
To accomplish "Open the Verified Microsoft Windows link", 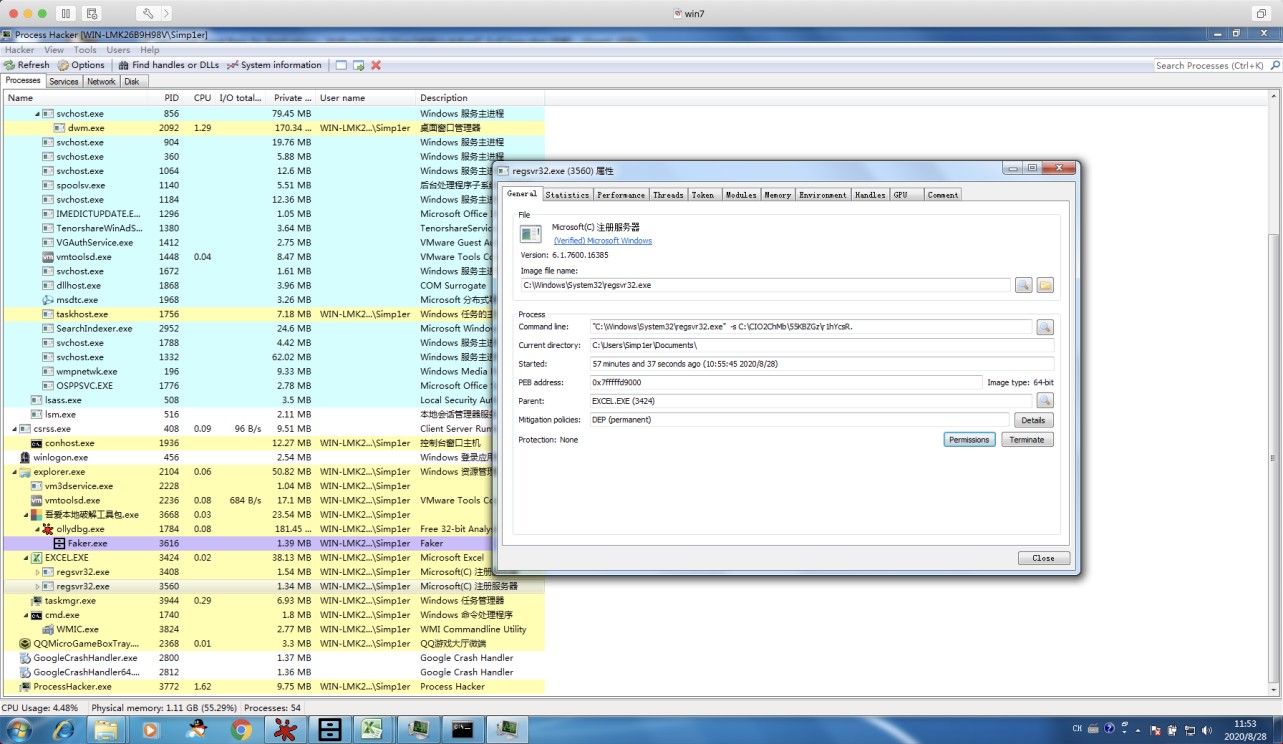I will click(x=602, y=241).
